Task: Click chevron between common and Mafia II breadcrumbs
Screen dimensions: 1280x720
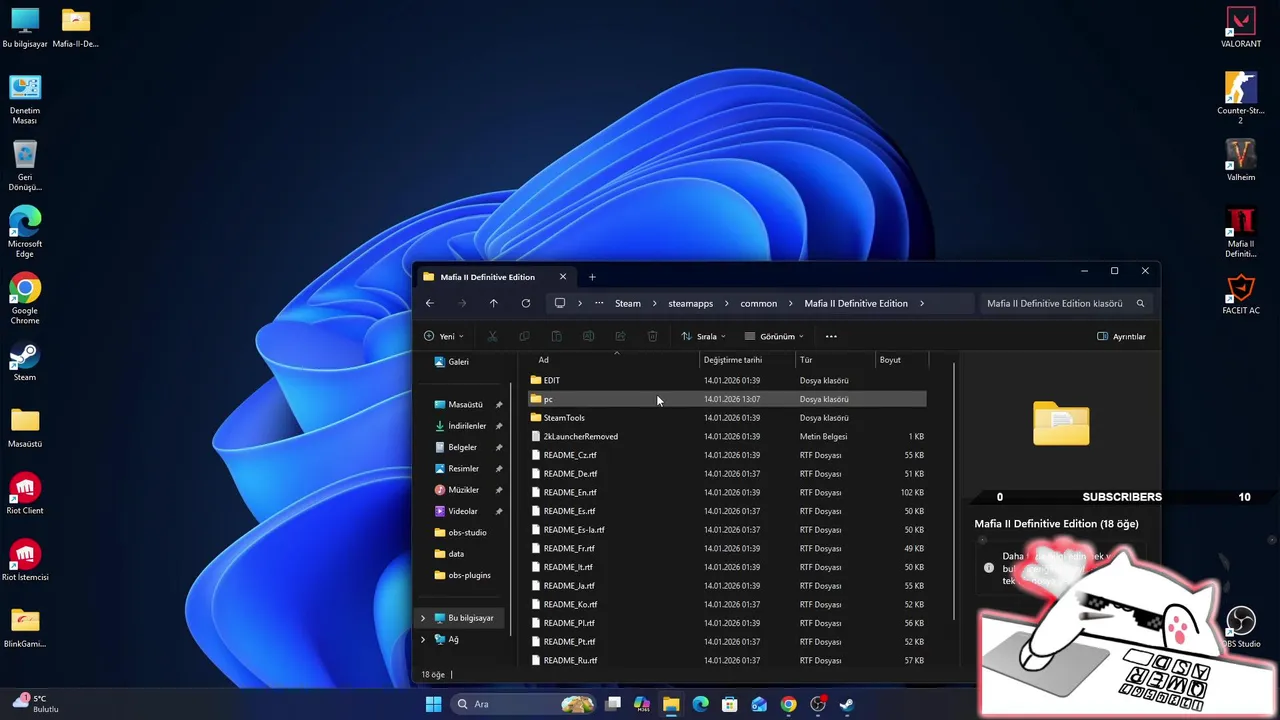Action: (x=791, y=303)
